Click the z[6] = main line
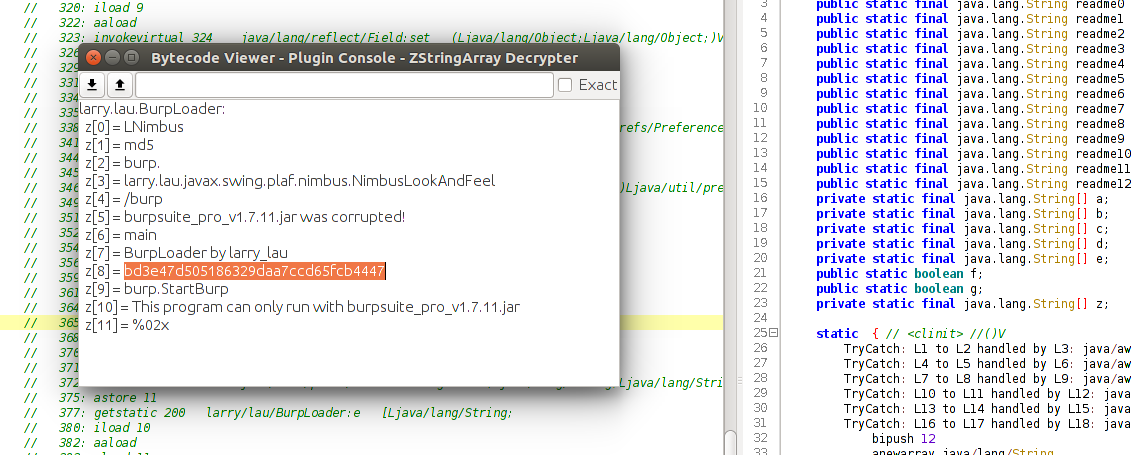This screenshot has width=1131, height=455. click(x=120, y=235)
